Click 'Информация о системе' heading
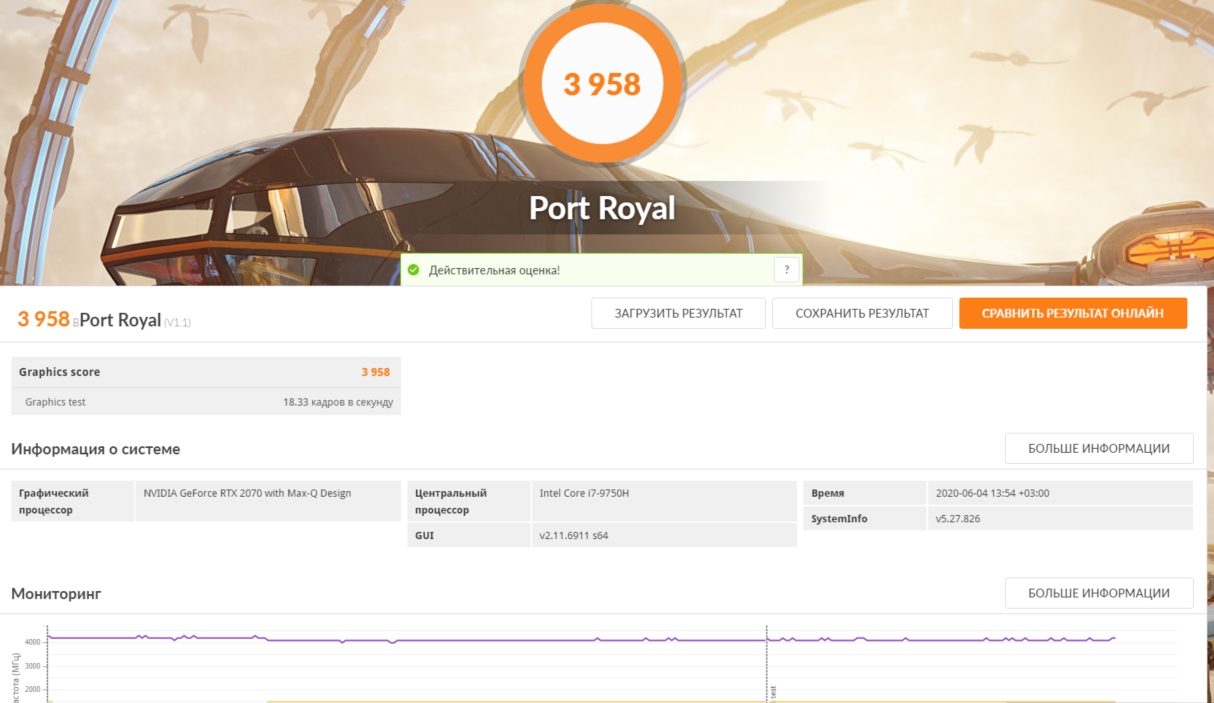Viewport: 1214px width, 703px height. 96,449
